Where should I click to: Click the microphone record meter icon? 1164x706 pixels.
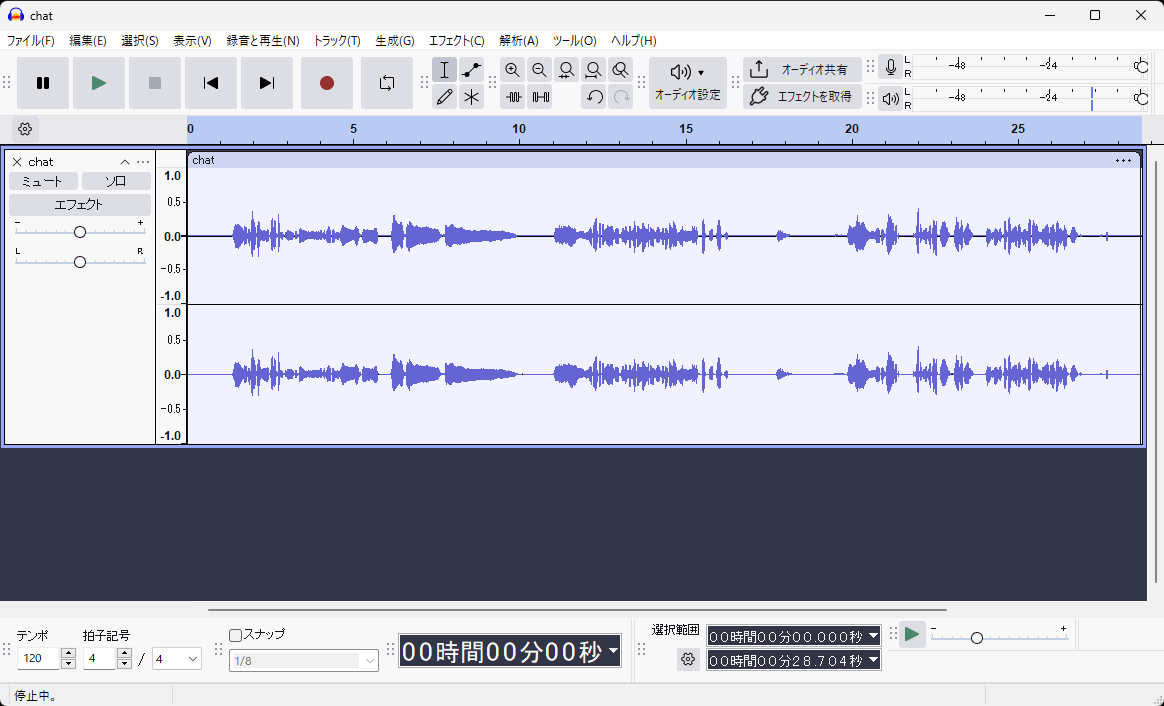click(890, 68)
